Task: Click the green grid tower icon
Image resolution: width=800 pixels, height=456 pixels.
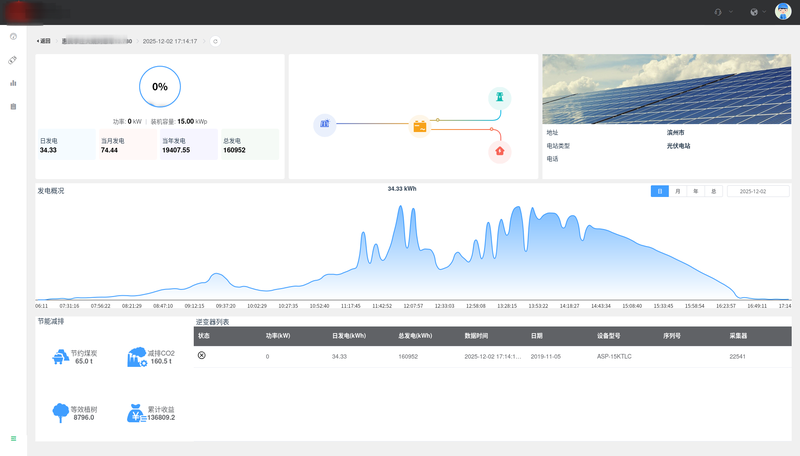Action: [500, 97]
